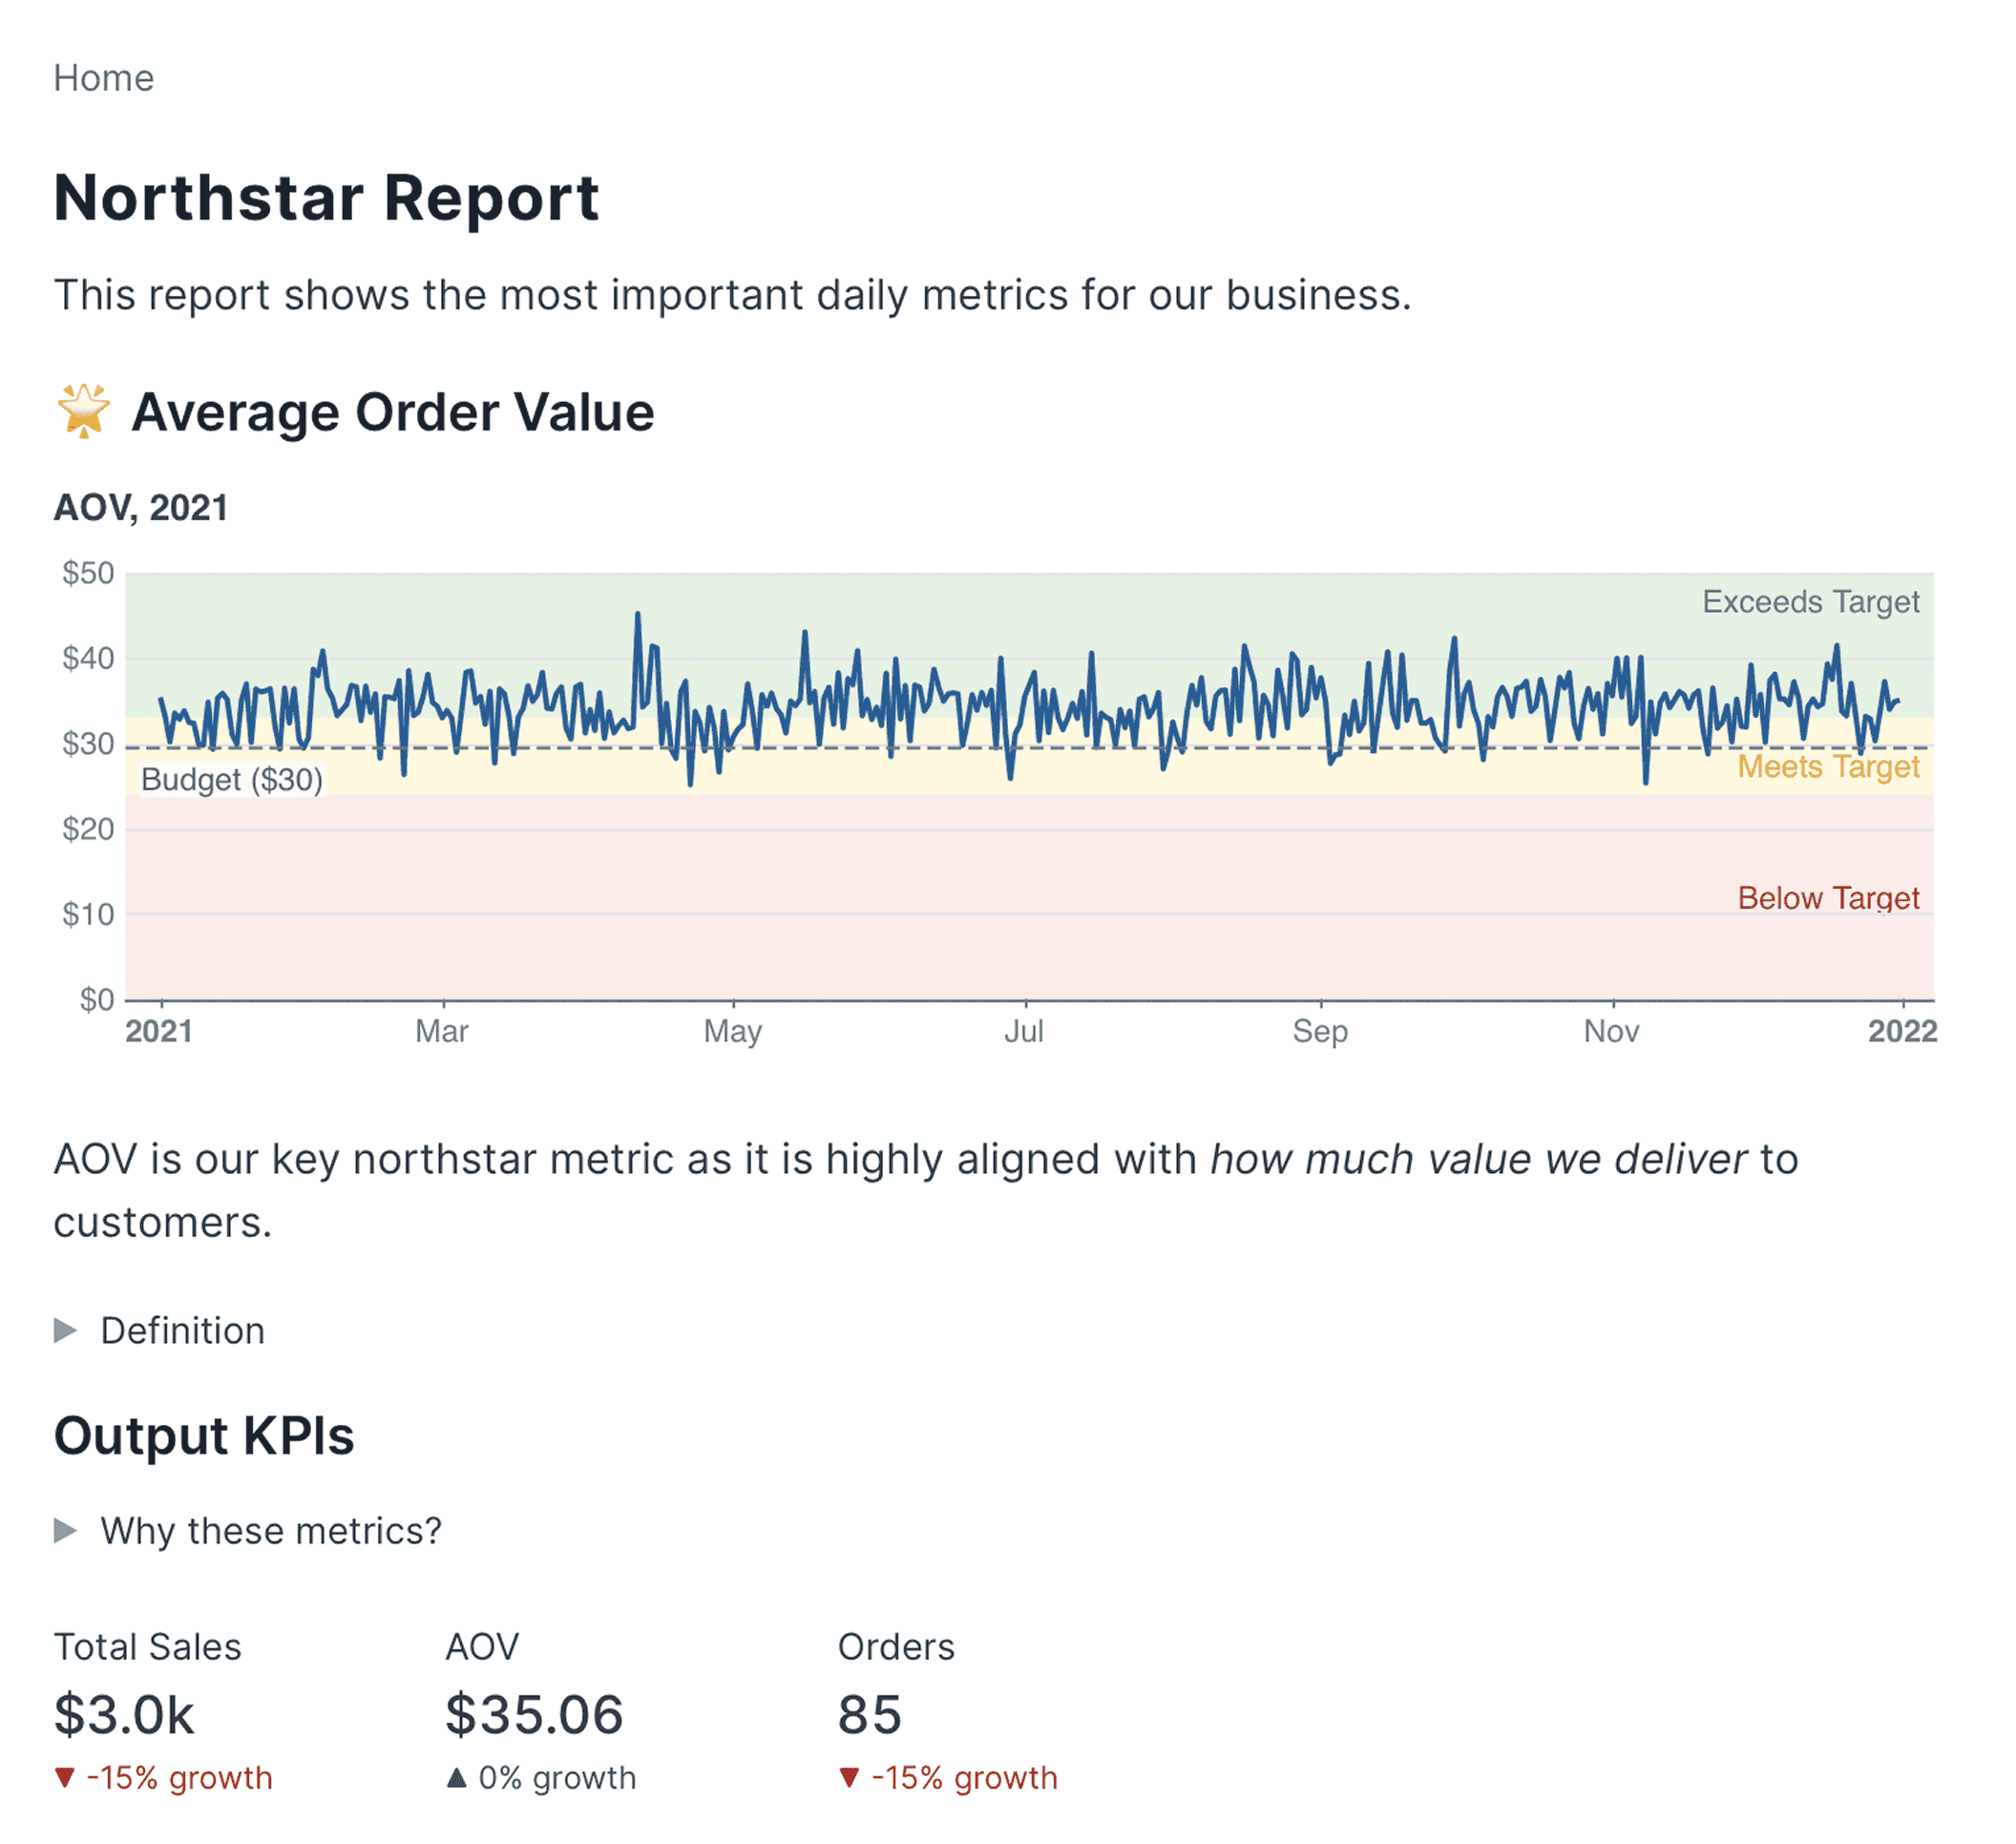Click the Total Sales $3.0k value
This screenshot has width=2016, height=1844.
click(x=124, y=1714)
